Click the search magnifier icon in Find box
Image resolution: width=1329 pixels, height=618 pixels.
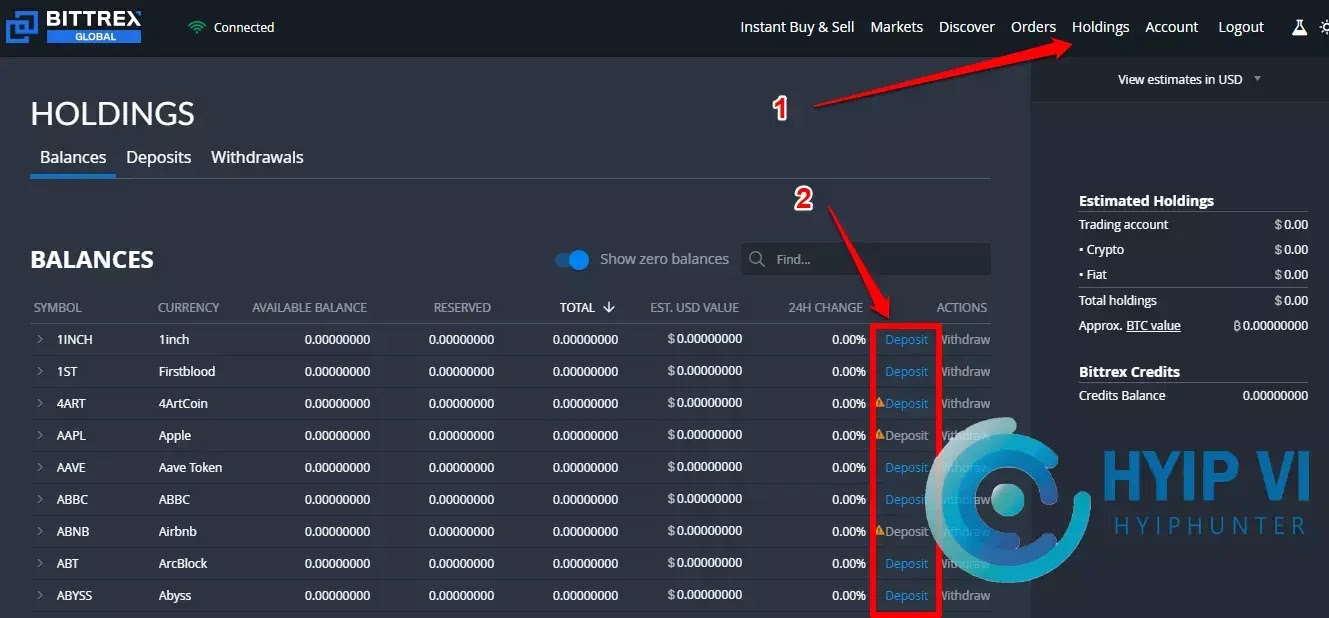coord(757,259)
